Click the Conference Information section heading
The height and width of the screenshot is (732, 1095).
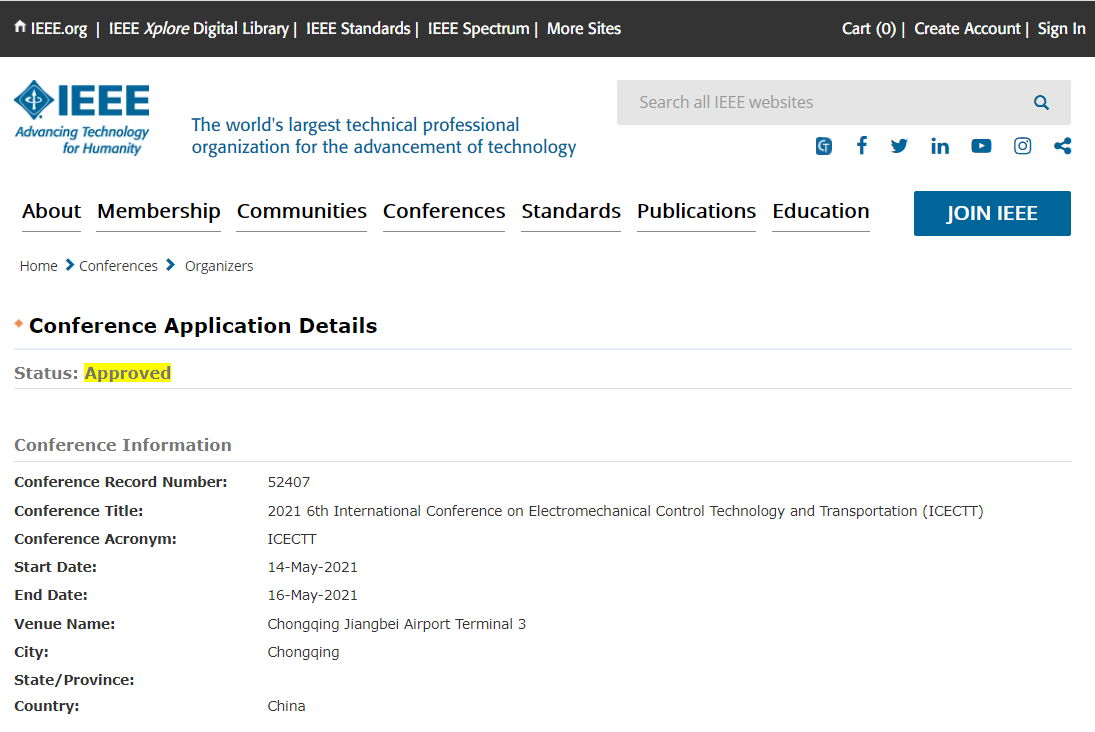pos(123,445)
